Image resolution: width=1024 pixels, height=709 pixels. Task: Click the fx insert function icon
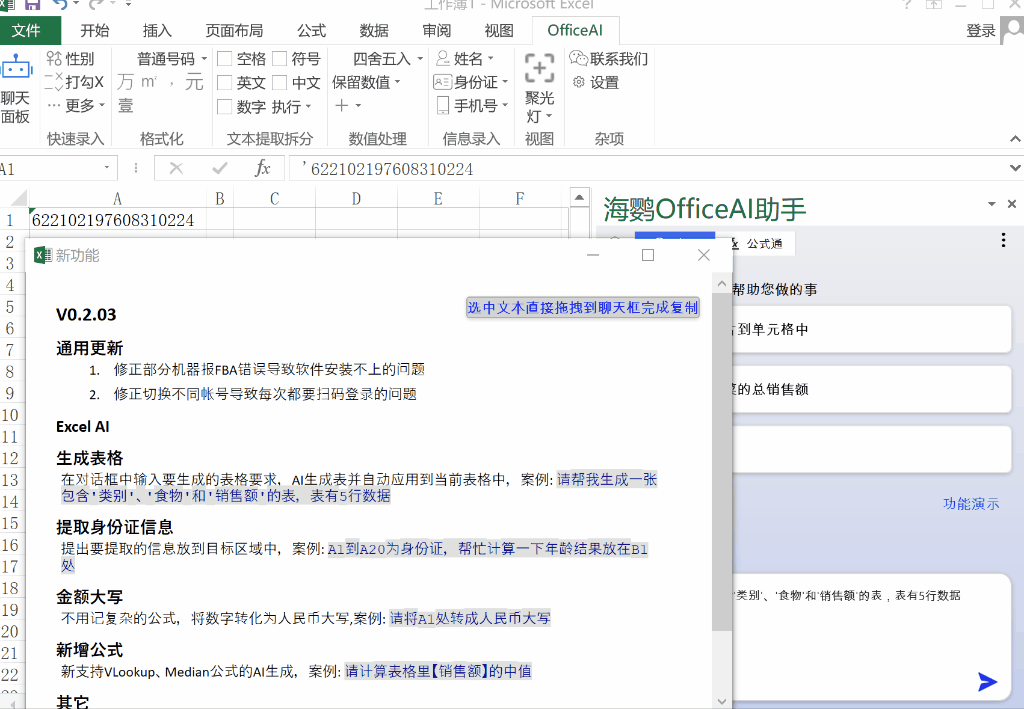tap(263, 169)
